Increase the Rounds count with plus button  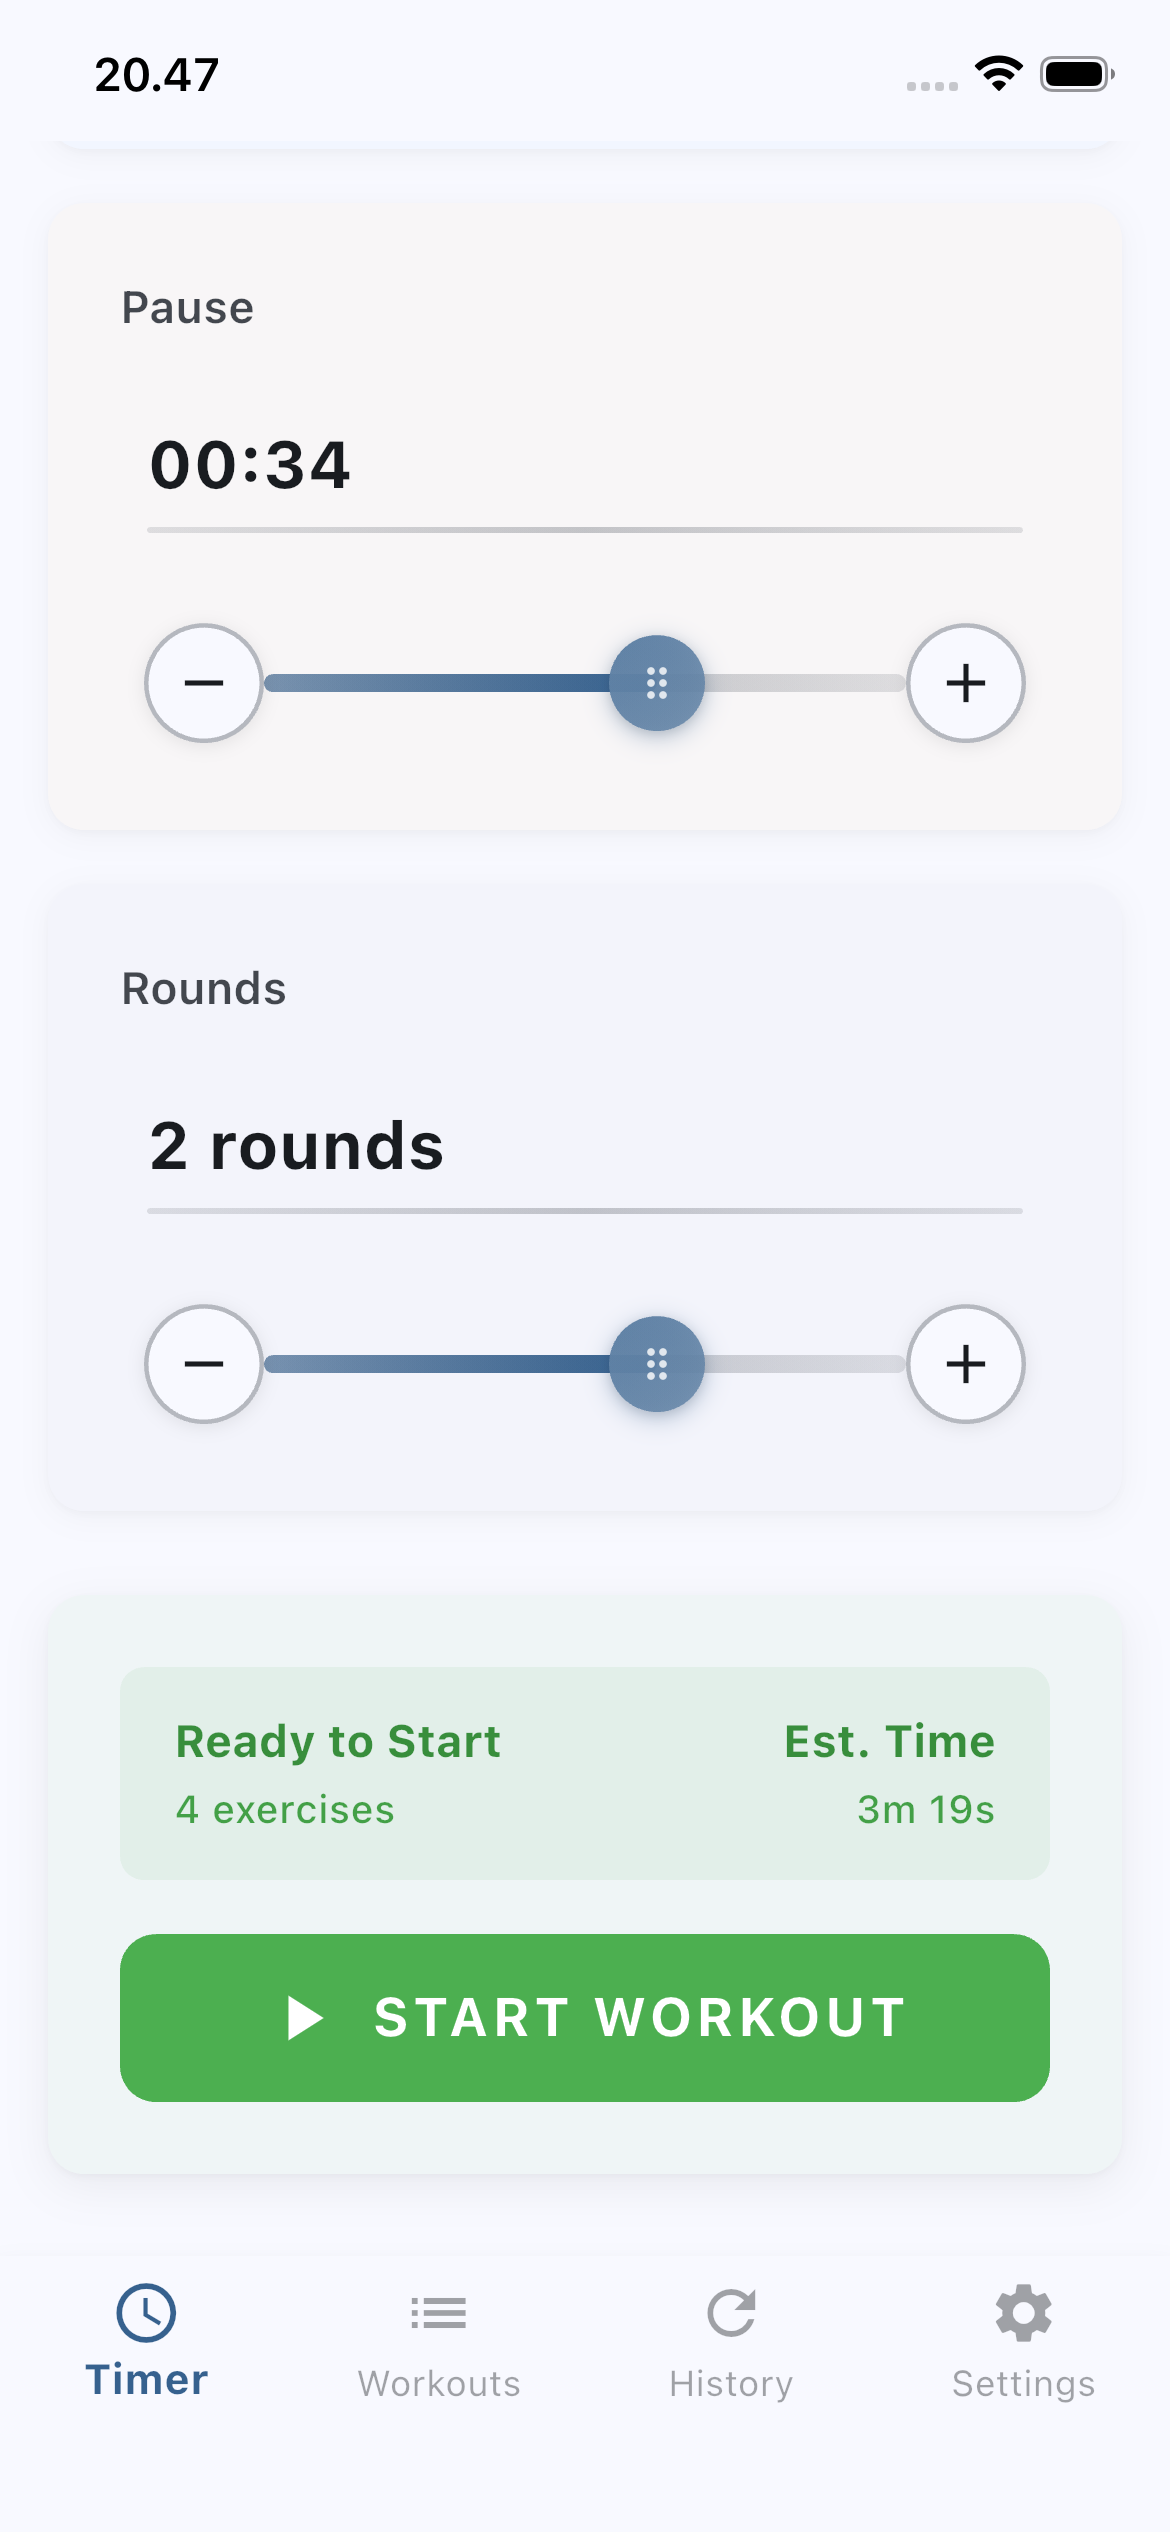tap(965, 1364)
